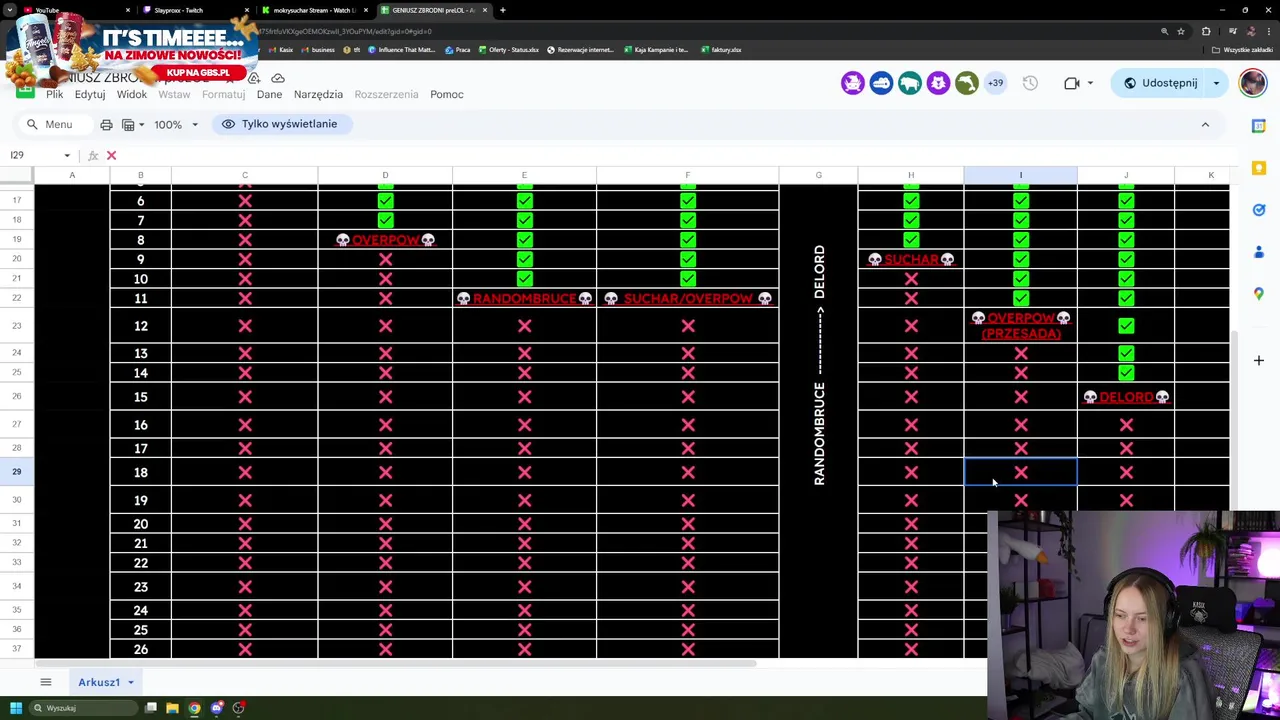Open the Plik menu

click(54, 94)
